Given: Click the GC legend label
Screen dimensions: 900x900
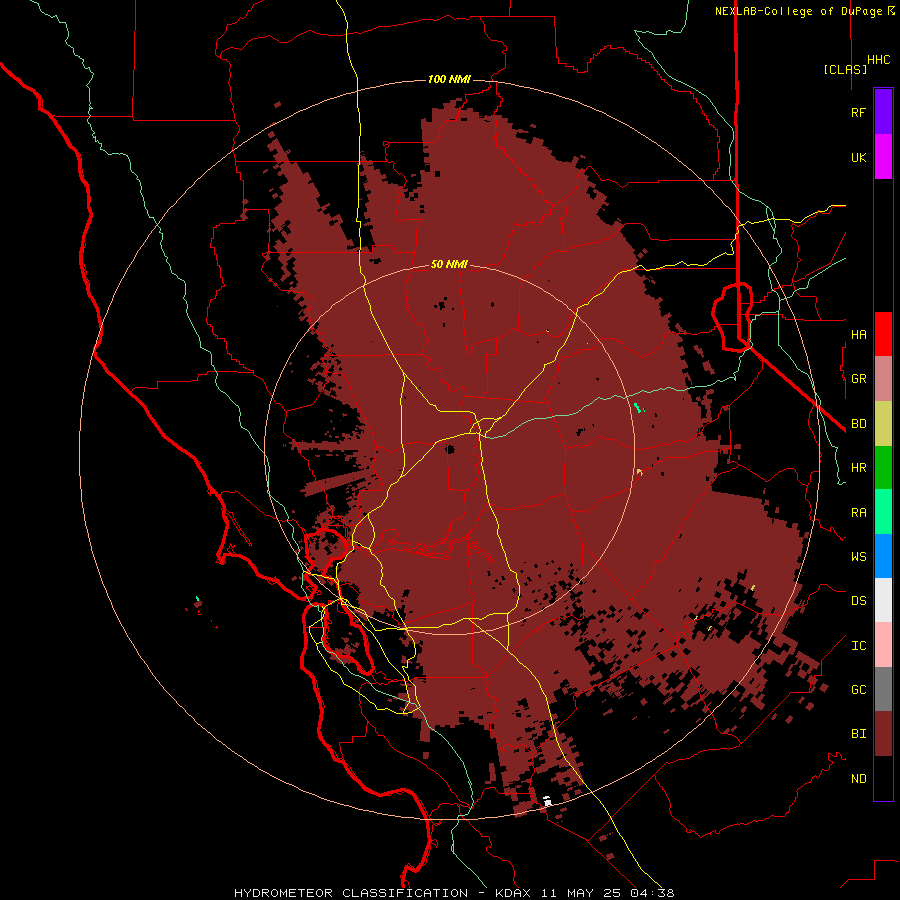Looking at the screenshot, I should point(859,690).
